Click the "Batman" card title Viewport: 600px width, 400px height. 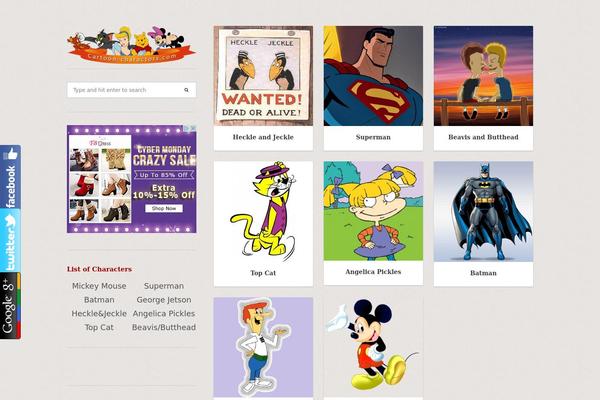[483, 273]
